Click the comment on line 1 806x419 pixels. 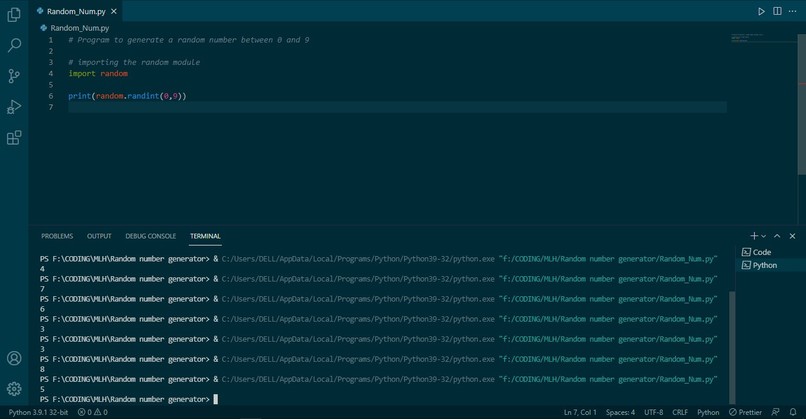tap(189, 40)
